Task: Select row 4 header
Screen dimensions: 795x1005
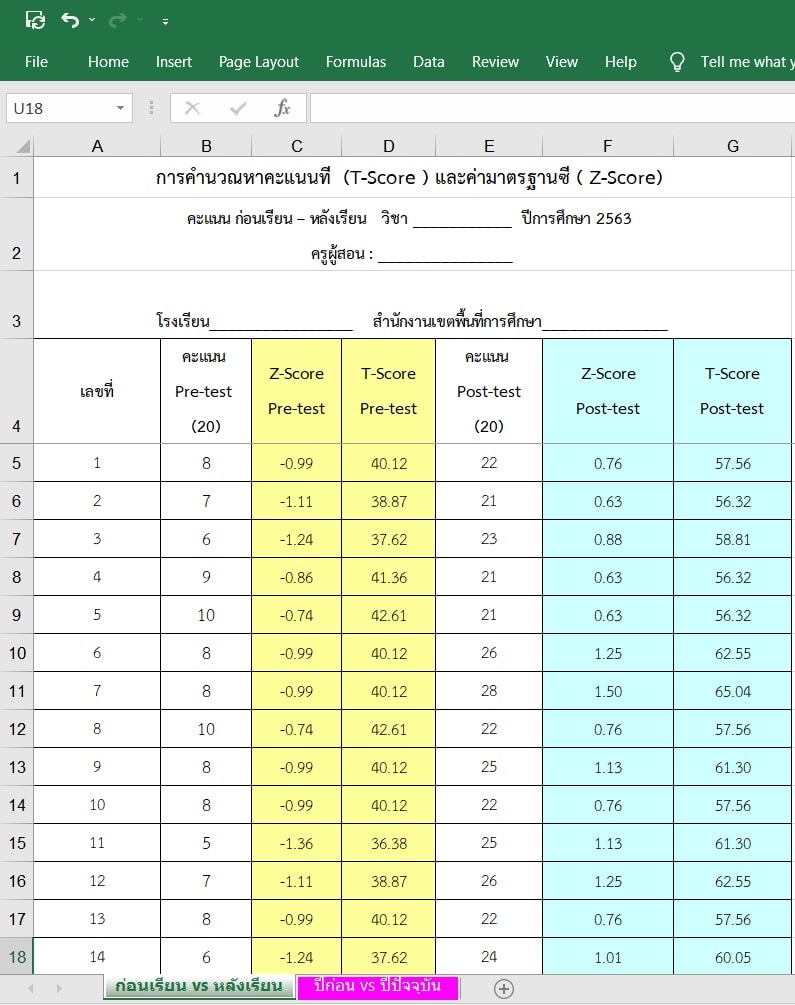Action: tap(17, 391)
